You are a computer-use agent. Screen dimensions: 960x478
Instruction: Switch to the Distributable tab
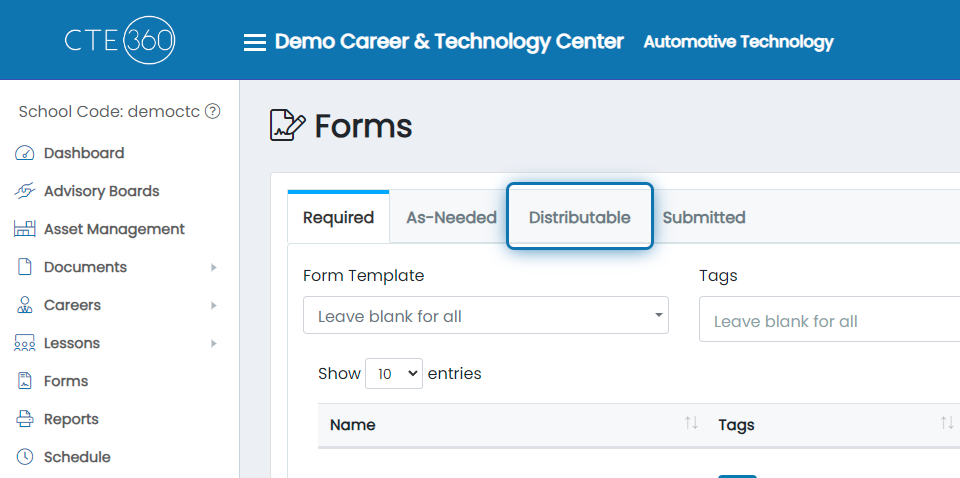click(580, 217)
